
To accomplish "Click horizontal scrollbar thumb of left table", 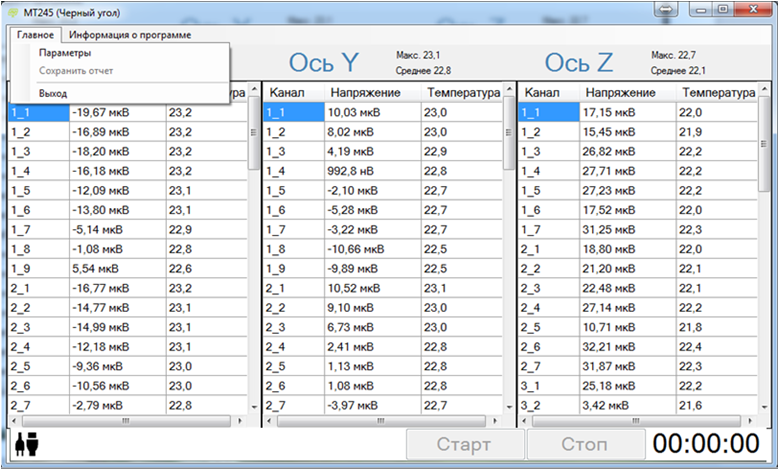I will (x=126, y=421).
